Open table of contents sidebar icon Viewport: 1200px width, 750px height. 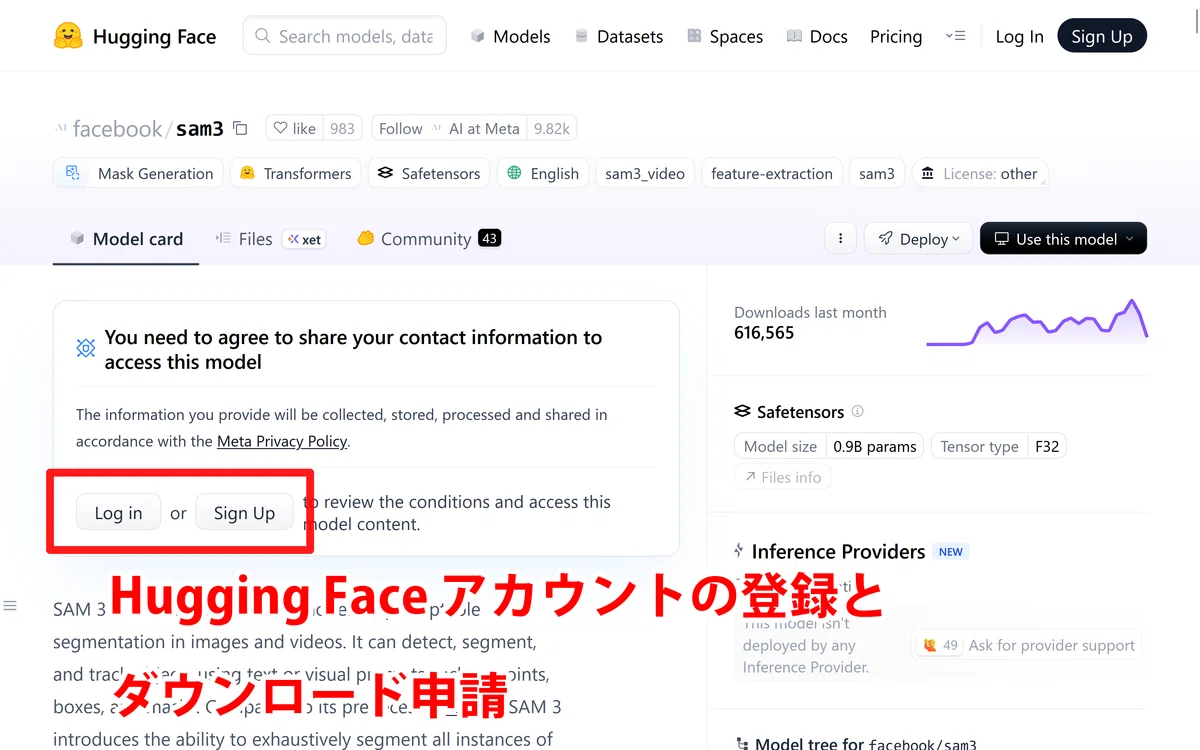10,605
